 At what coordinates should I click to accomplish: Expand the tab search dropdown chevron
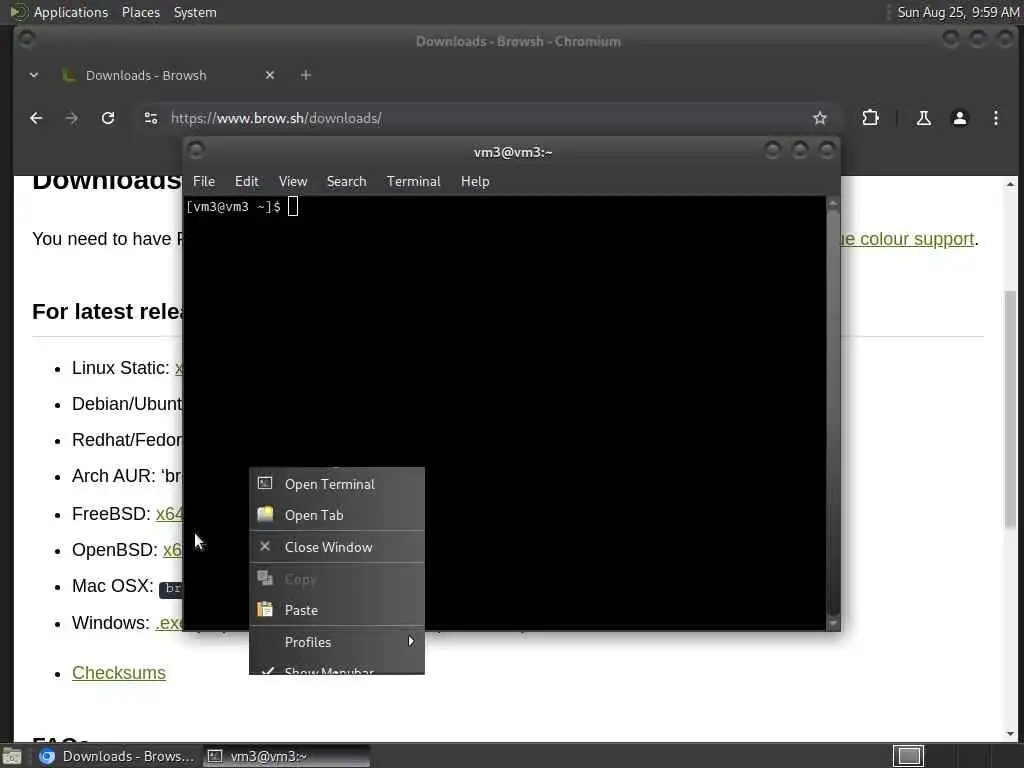click(34, 75)
